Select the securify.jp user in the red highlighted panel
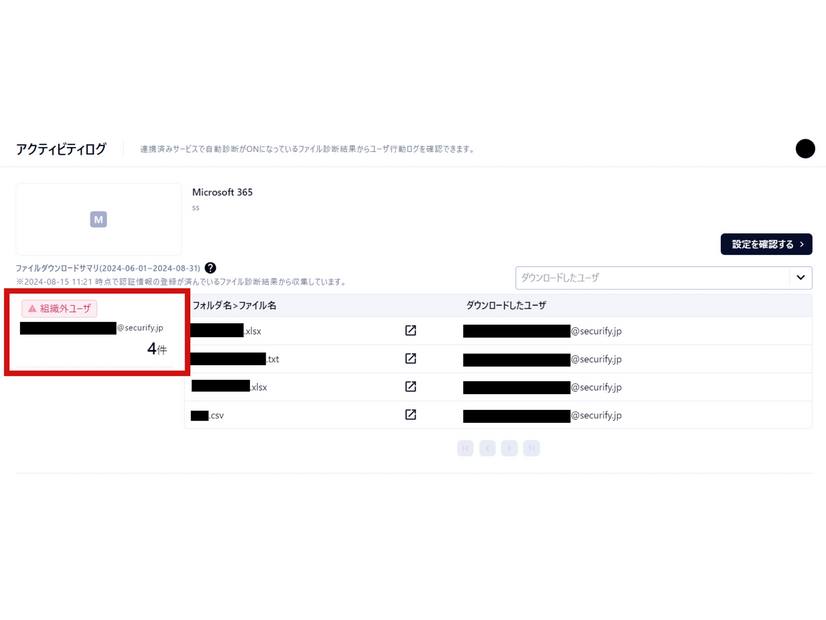Image resolution: width=826 pixels, height=620 pixels. 90,328
